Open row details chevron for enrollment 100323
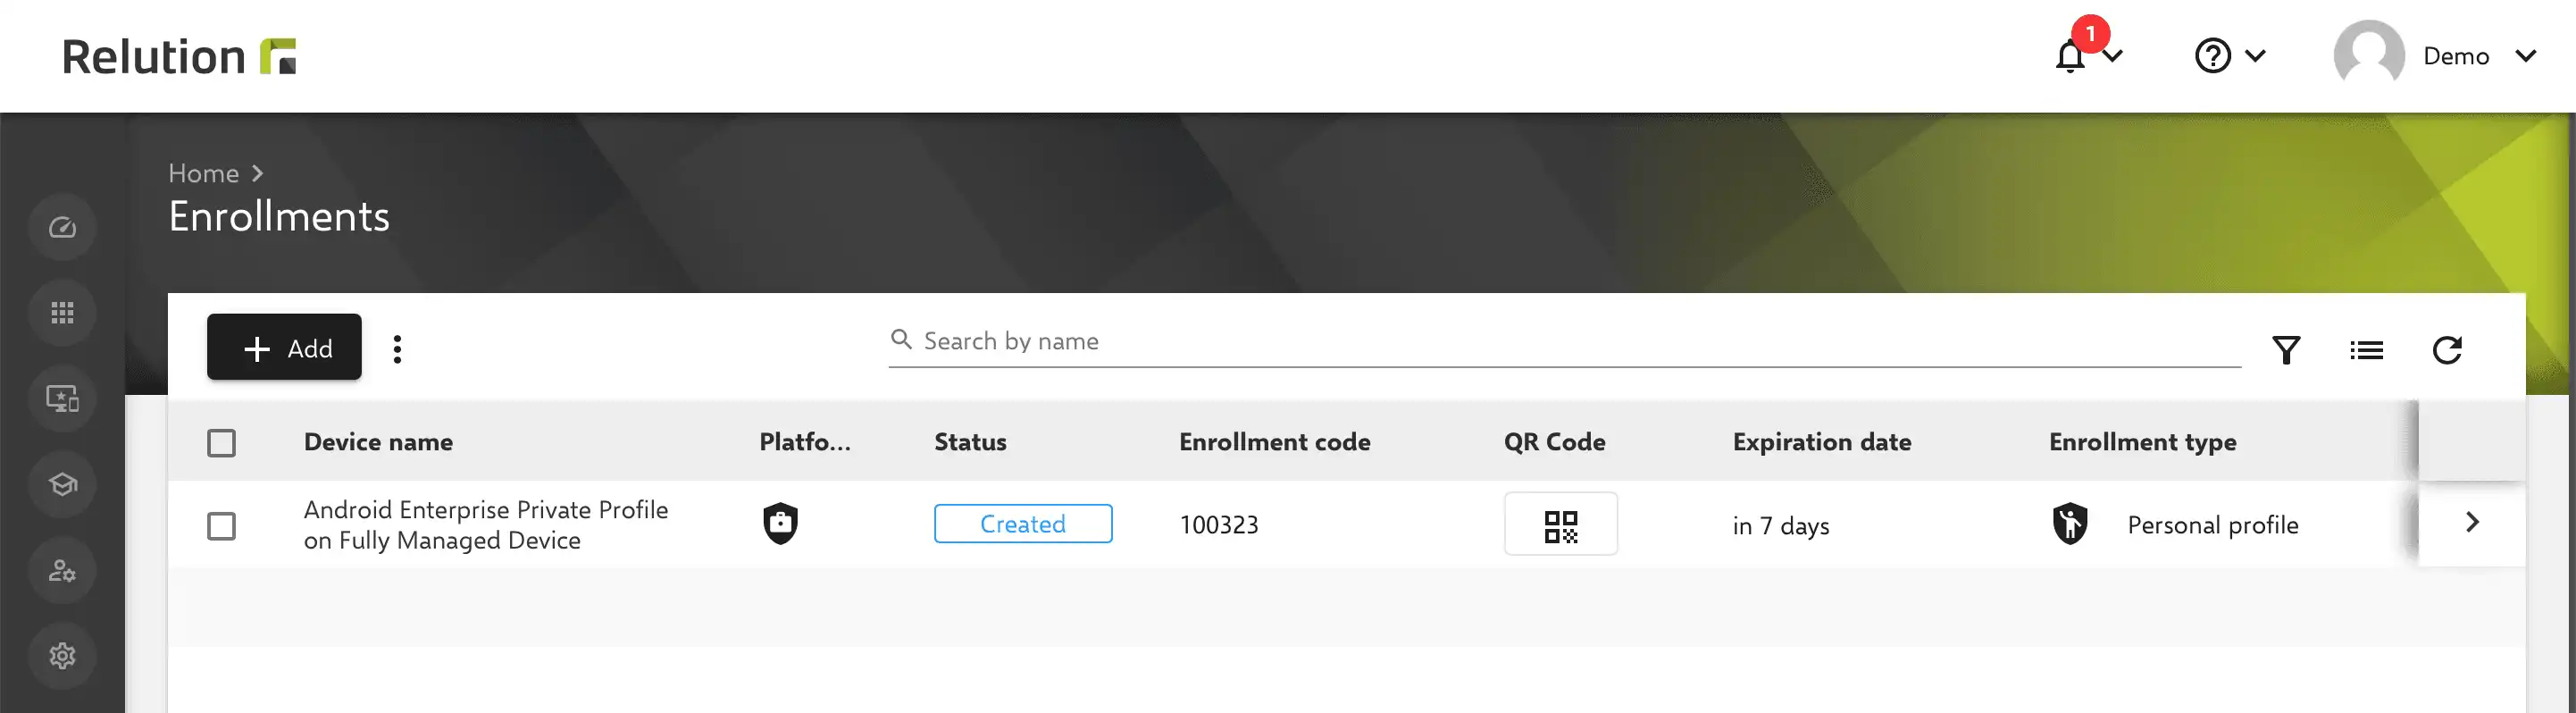Viewport: 2576px width, 713px height. pyautogui.click(x=2472, y=523)
